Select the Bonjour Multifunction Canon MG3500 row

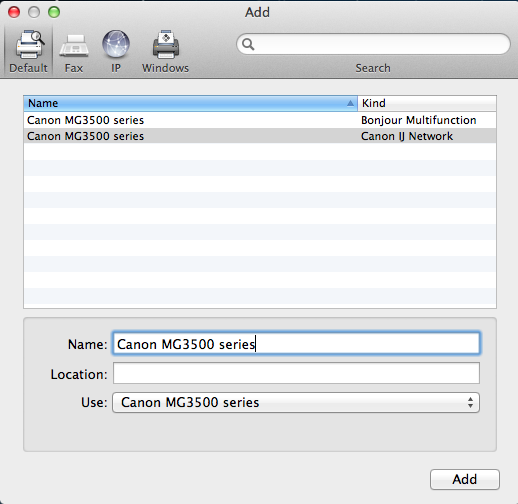(x=260, y=120)
